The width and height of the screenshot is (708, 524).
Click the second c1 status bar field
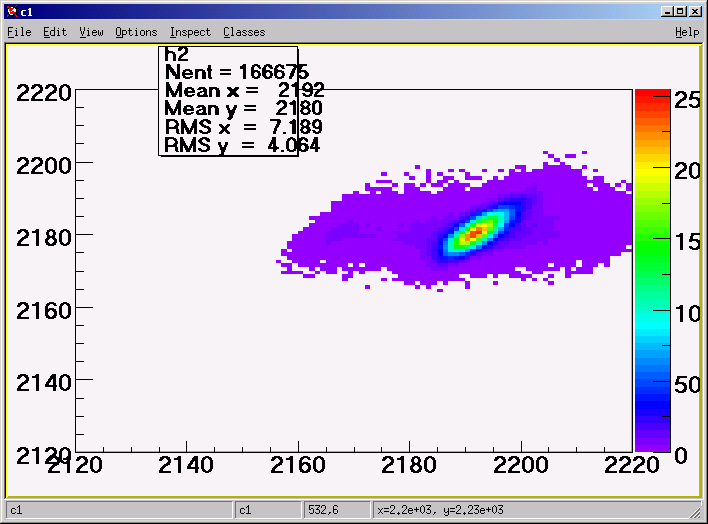(x=268, y=510)
